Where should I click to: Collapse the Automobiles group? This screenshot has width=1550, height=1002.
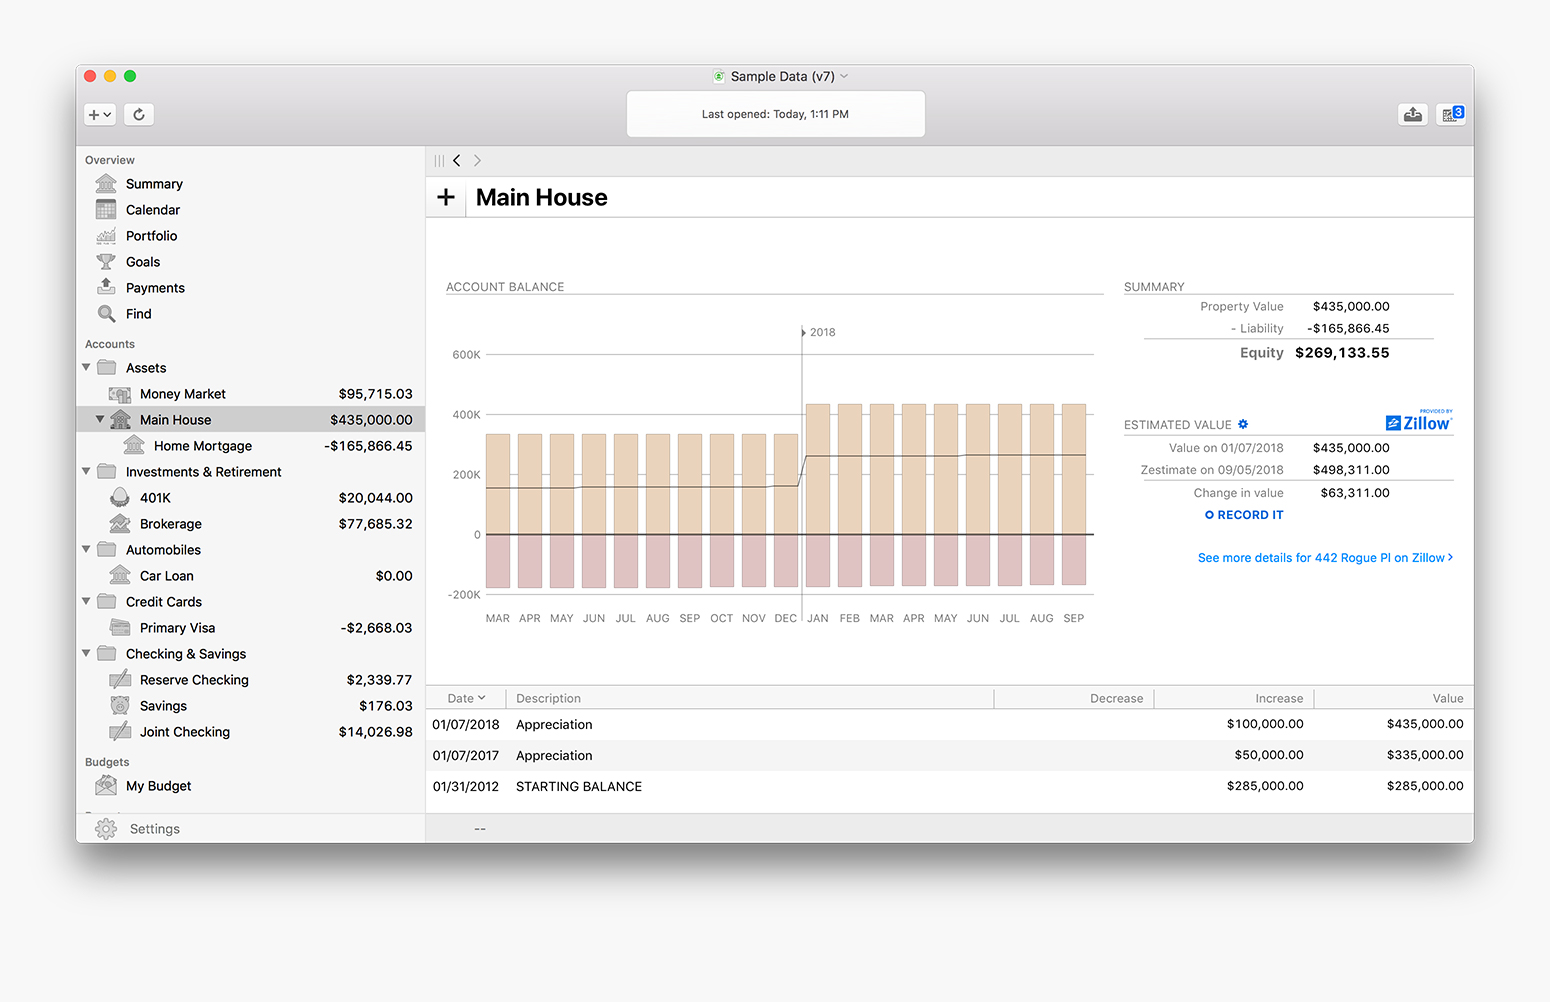point(86,549)
